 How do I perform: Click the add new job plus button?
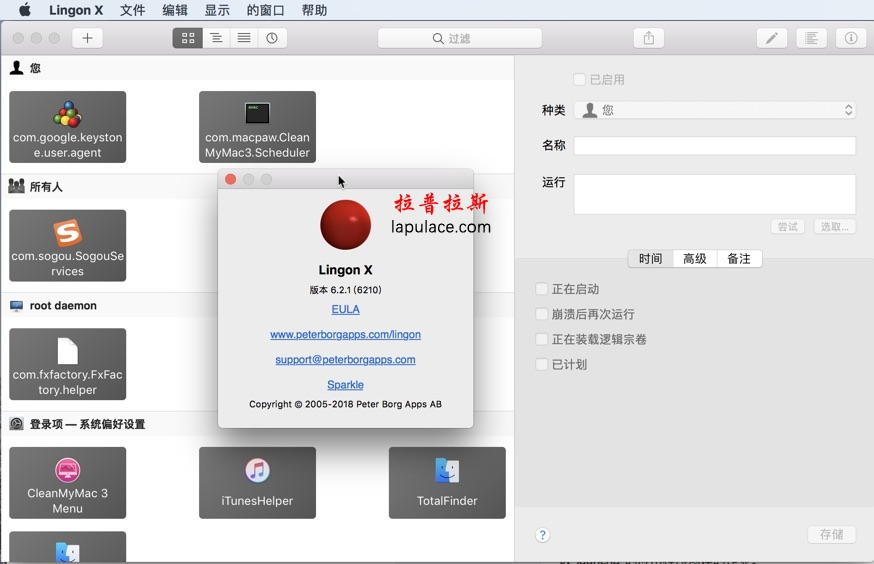pos(87,38)
